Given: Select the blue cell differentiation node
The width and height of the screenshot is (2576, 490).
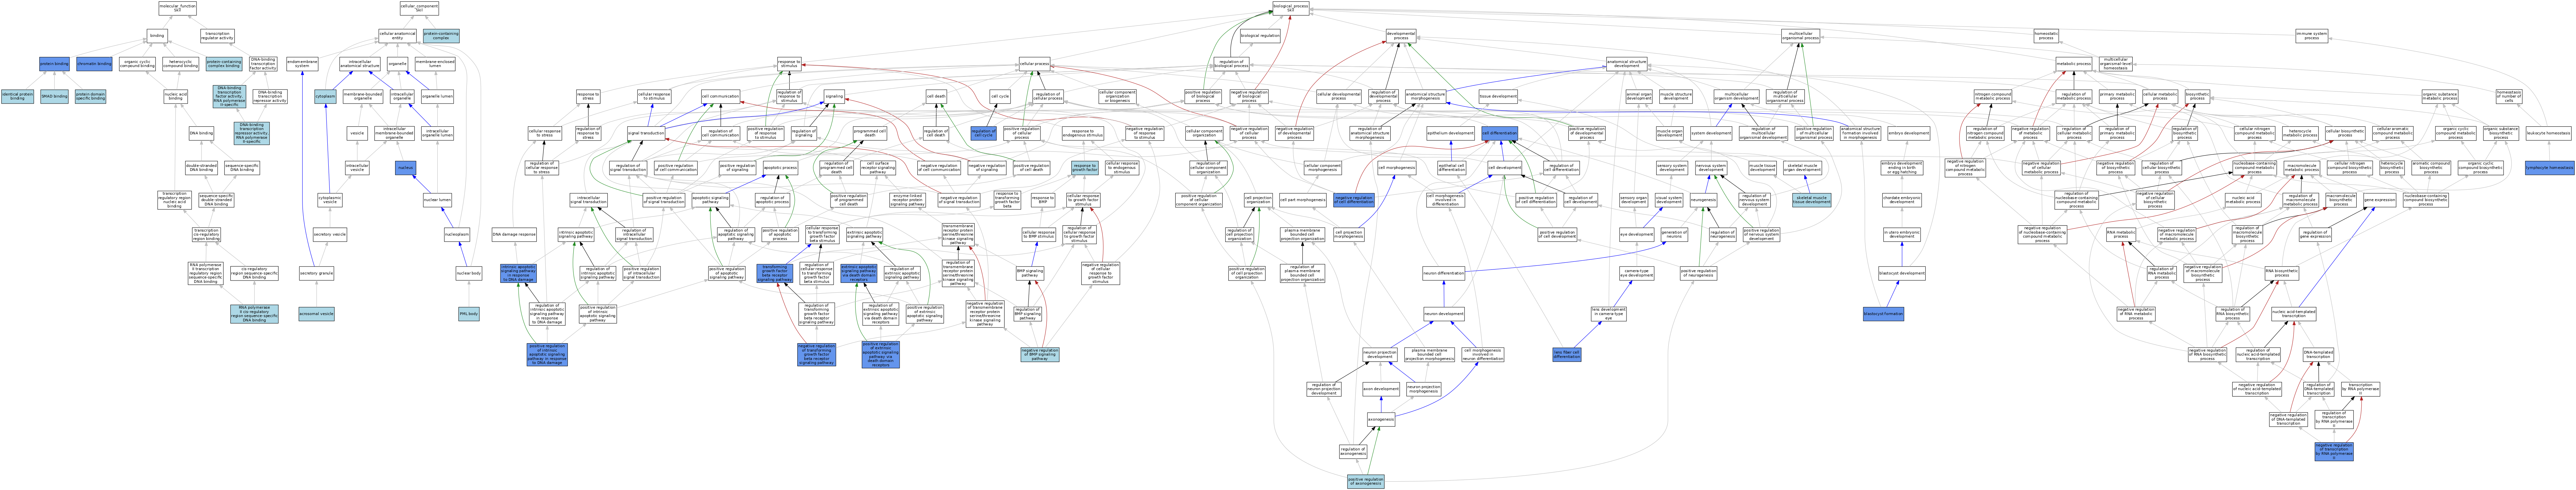Looking at the screenshot, I should coord(1500,133).
